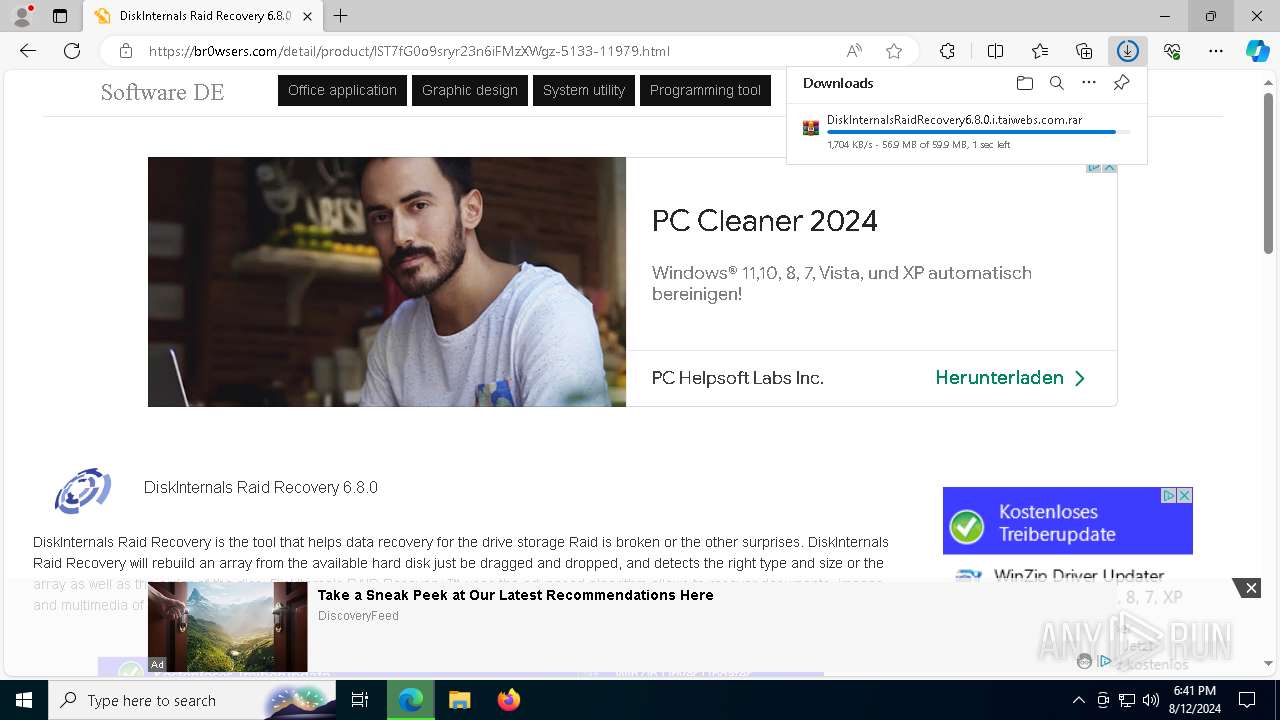
Task: Open File Explorer from taskbar
Action: tap(459, 700)
